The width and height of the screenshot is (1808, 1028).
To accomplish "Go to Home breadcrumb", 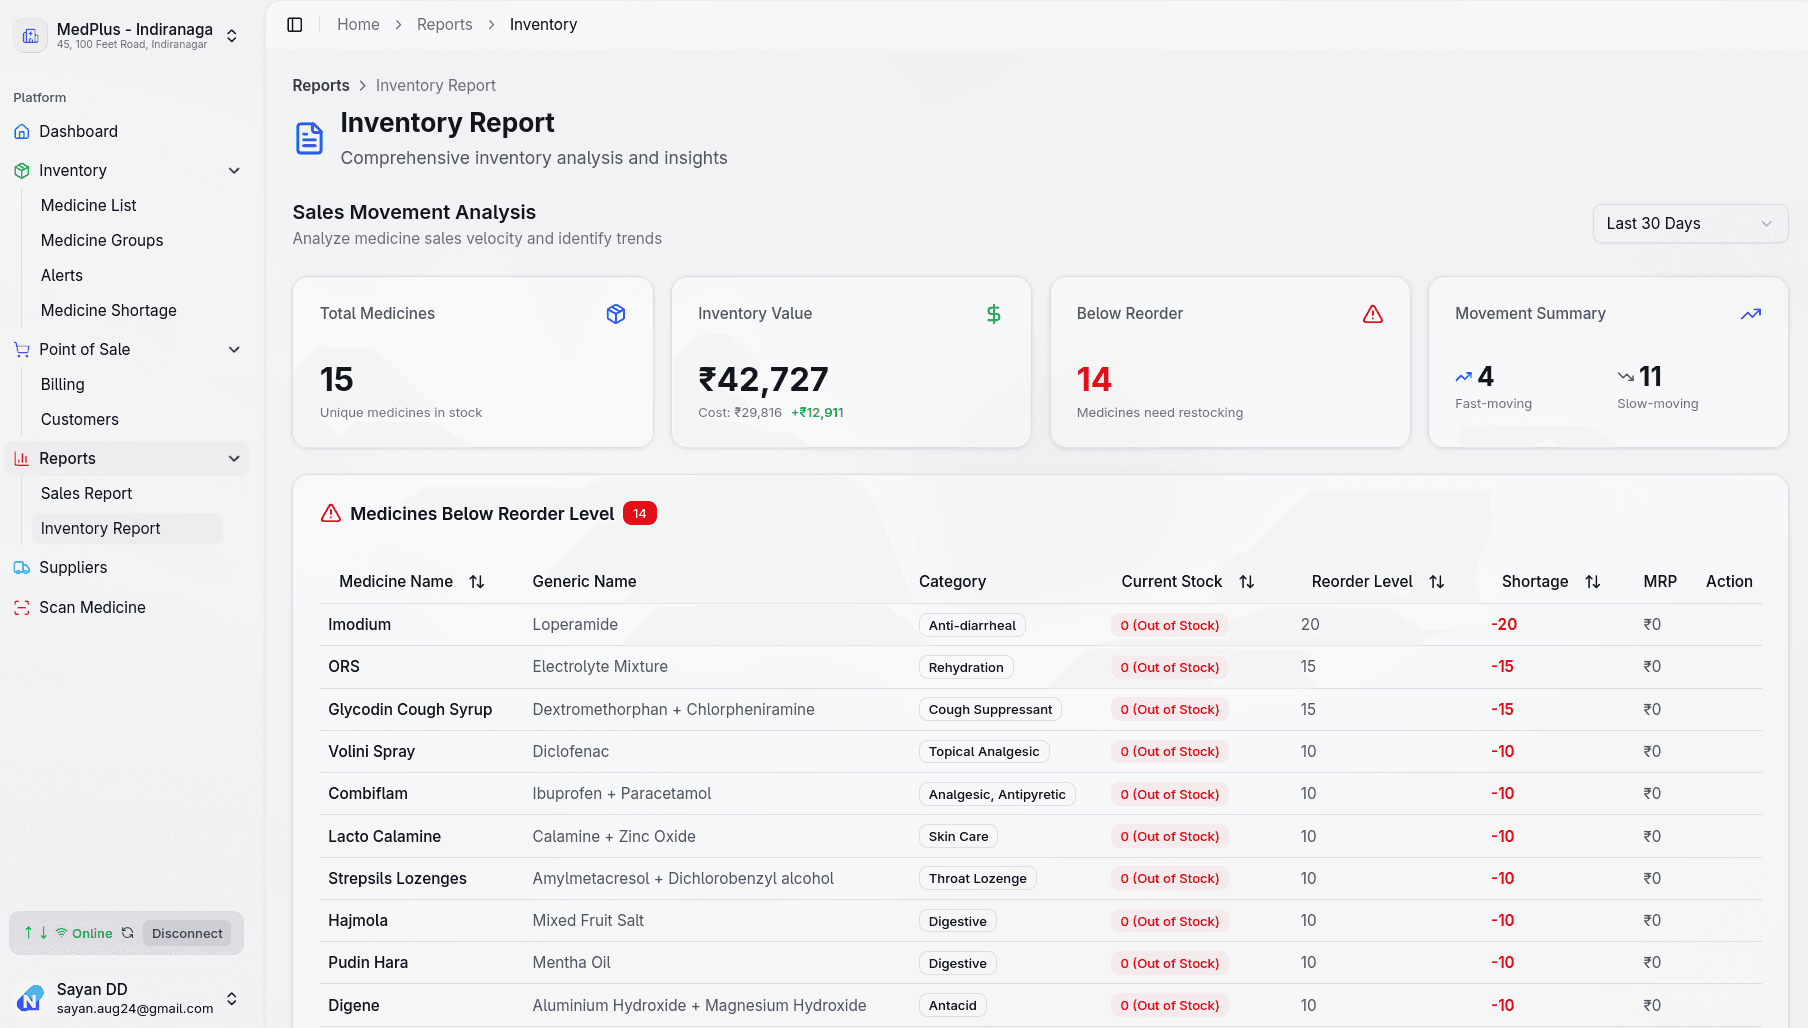I will coord(358,24).
